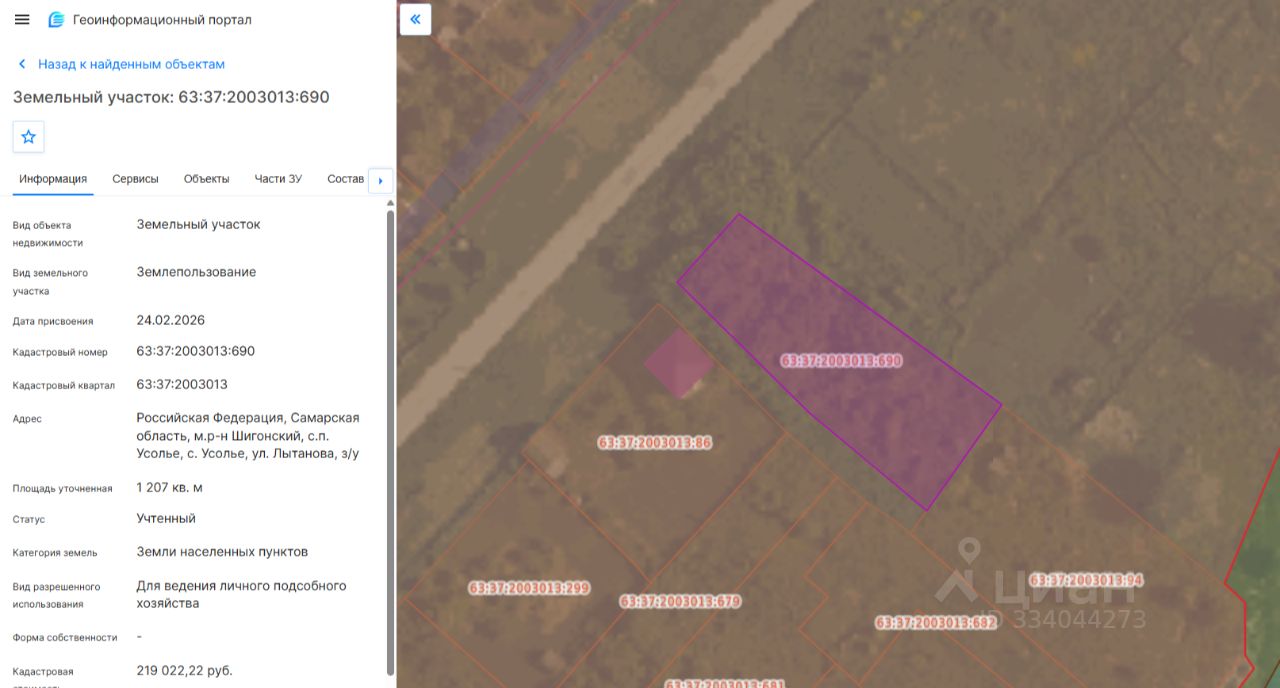Click the small shaded building polygon on map
The height and width of the screenshot is (688, 1280).
tap(678, 364)
